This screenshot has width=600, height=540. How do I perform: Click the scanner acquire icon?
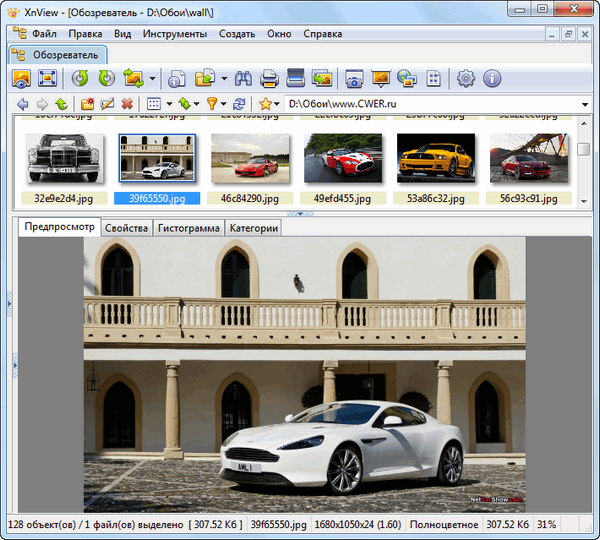(x=295, y=78)
